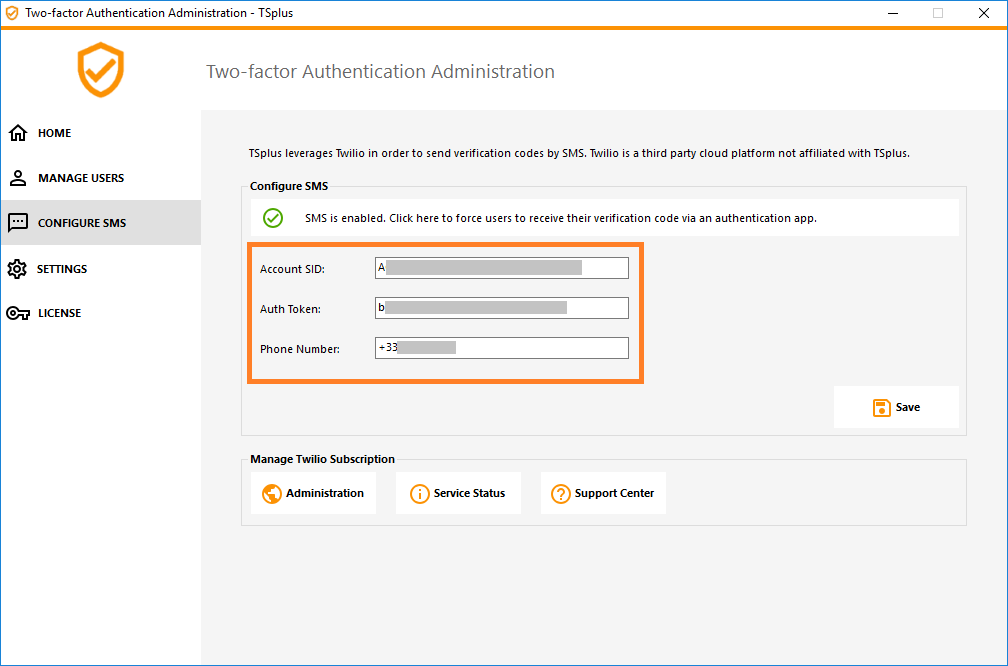Click the green SMS enabled checkmark icon

[x=272, y=217]
